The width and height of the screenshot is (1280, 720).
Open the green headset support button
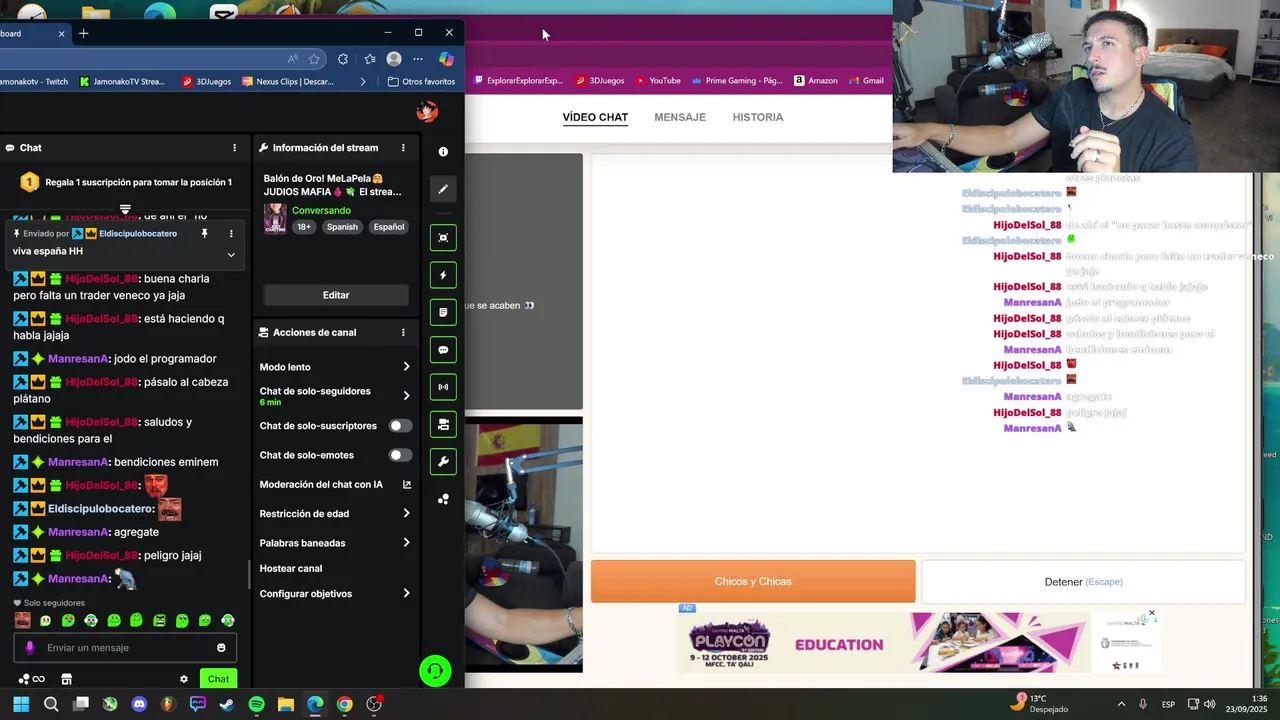point(435,670)
